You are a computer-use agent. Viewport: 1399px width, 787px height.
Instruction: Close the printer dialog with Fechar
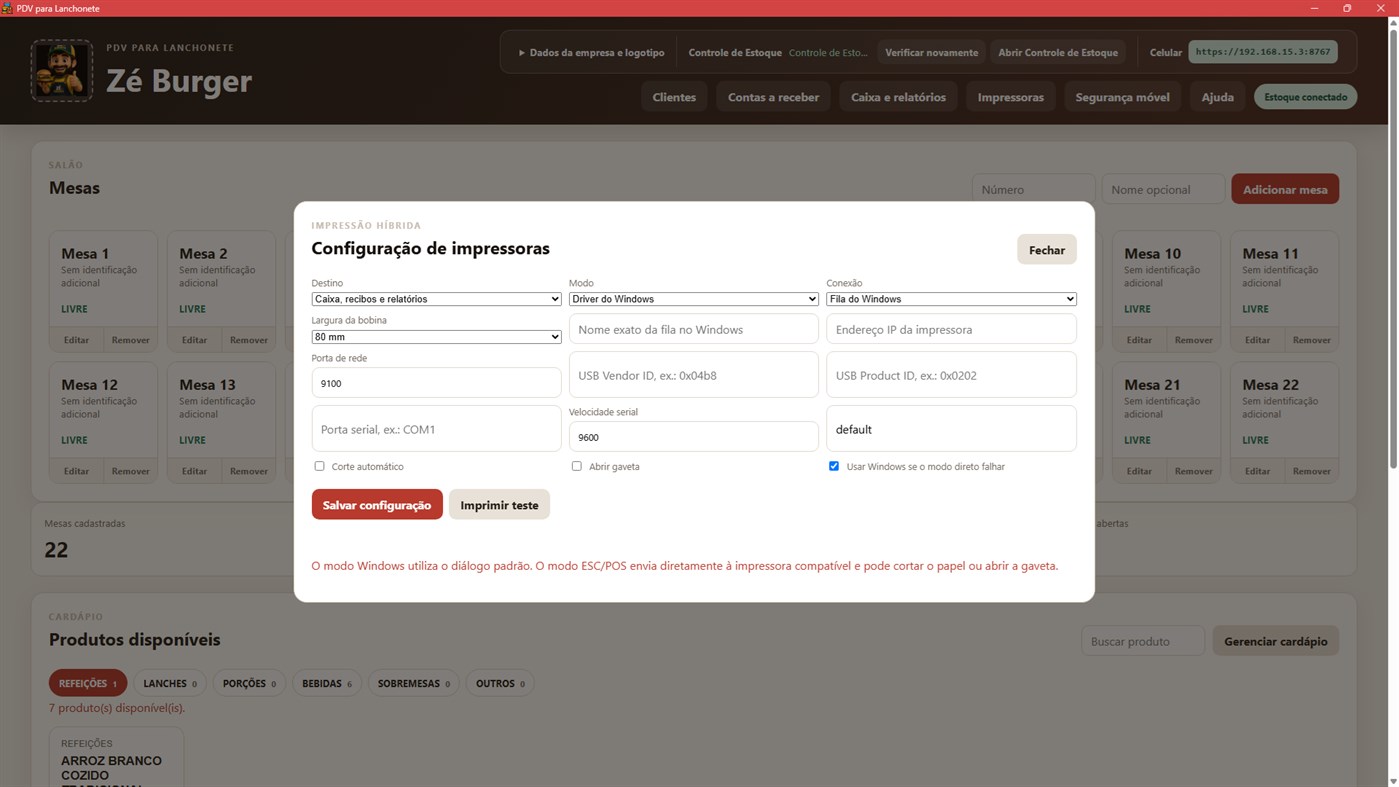(1047, 250)
